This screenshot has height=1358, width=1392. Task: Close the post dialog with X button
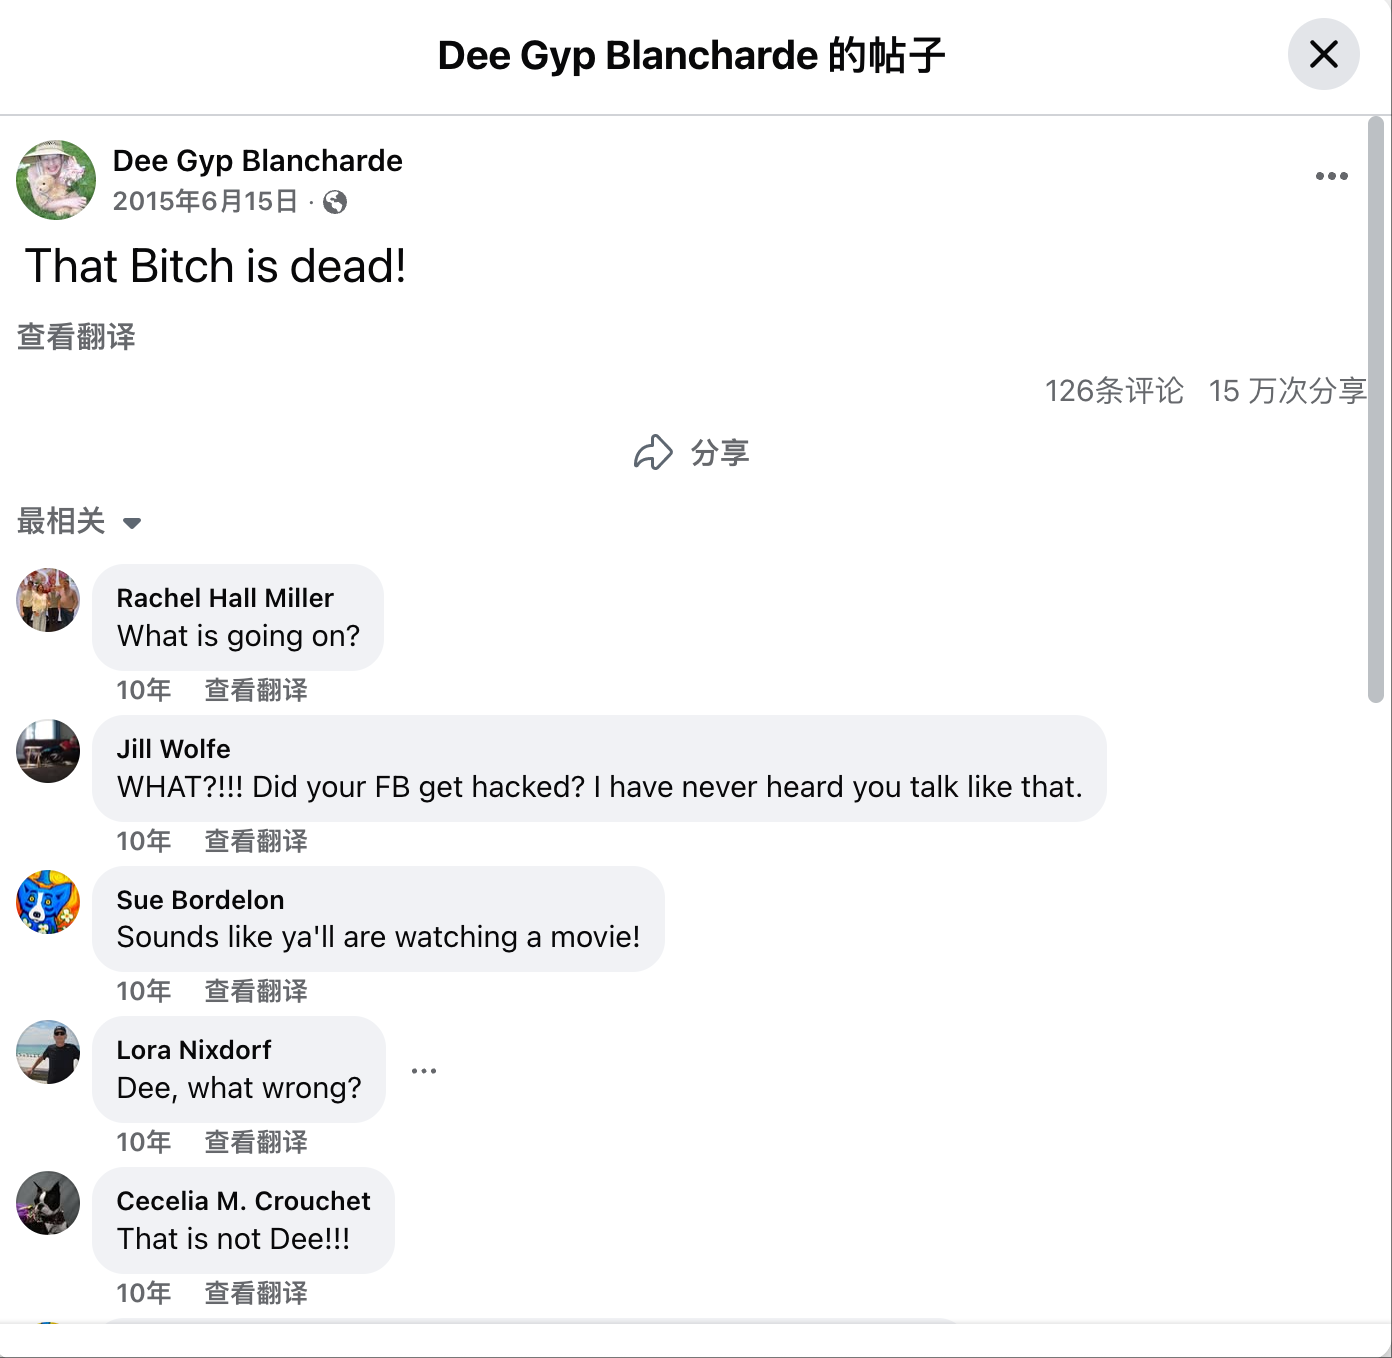pos(1323,54)
